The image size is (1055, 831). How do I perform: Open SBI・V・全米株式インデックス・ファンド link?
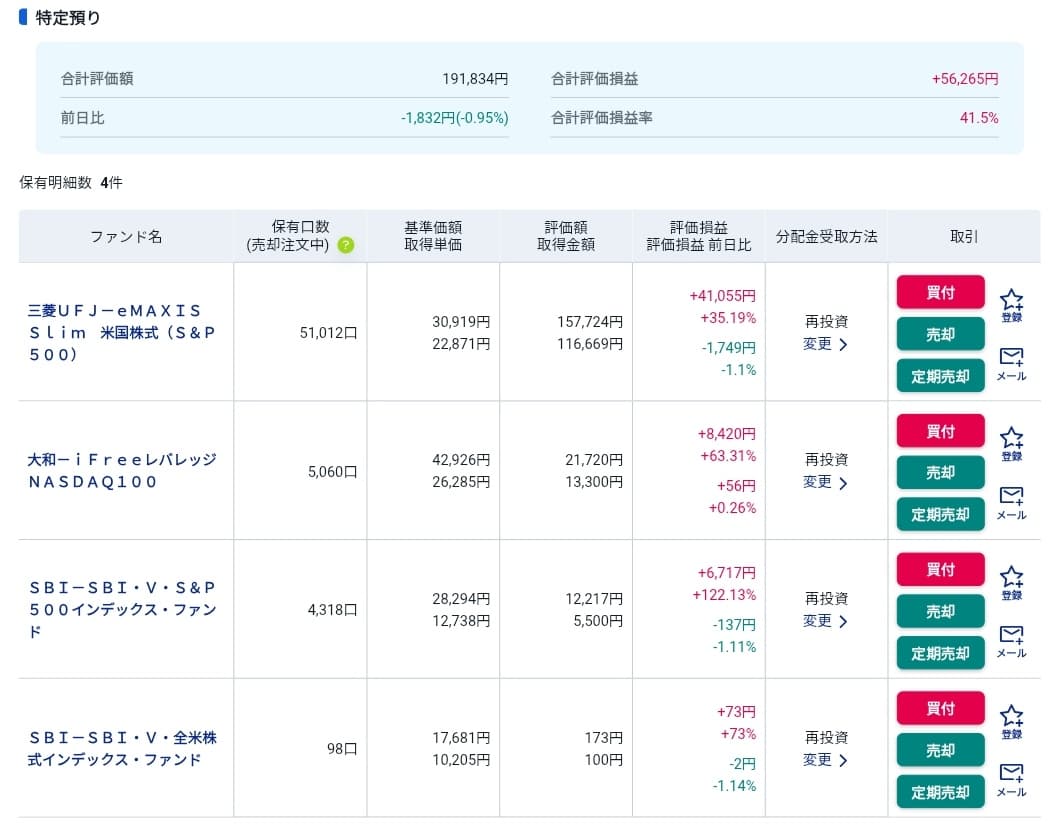(x=122, y=748)
